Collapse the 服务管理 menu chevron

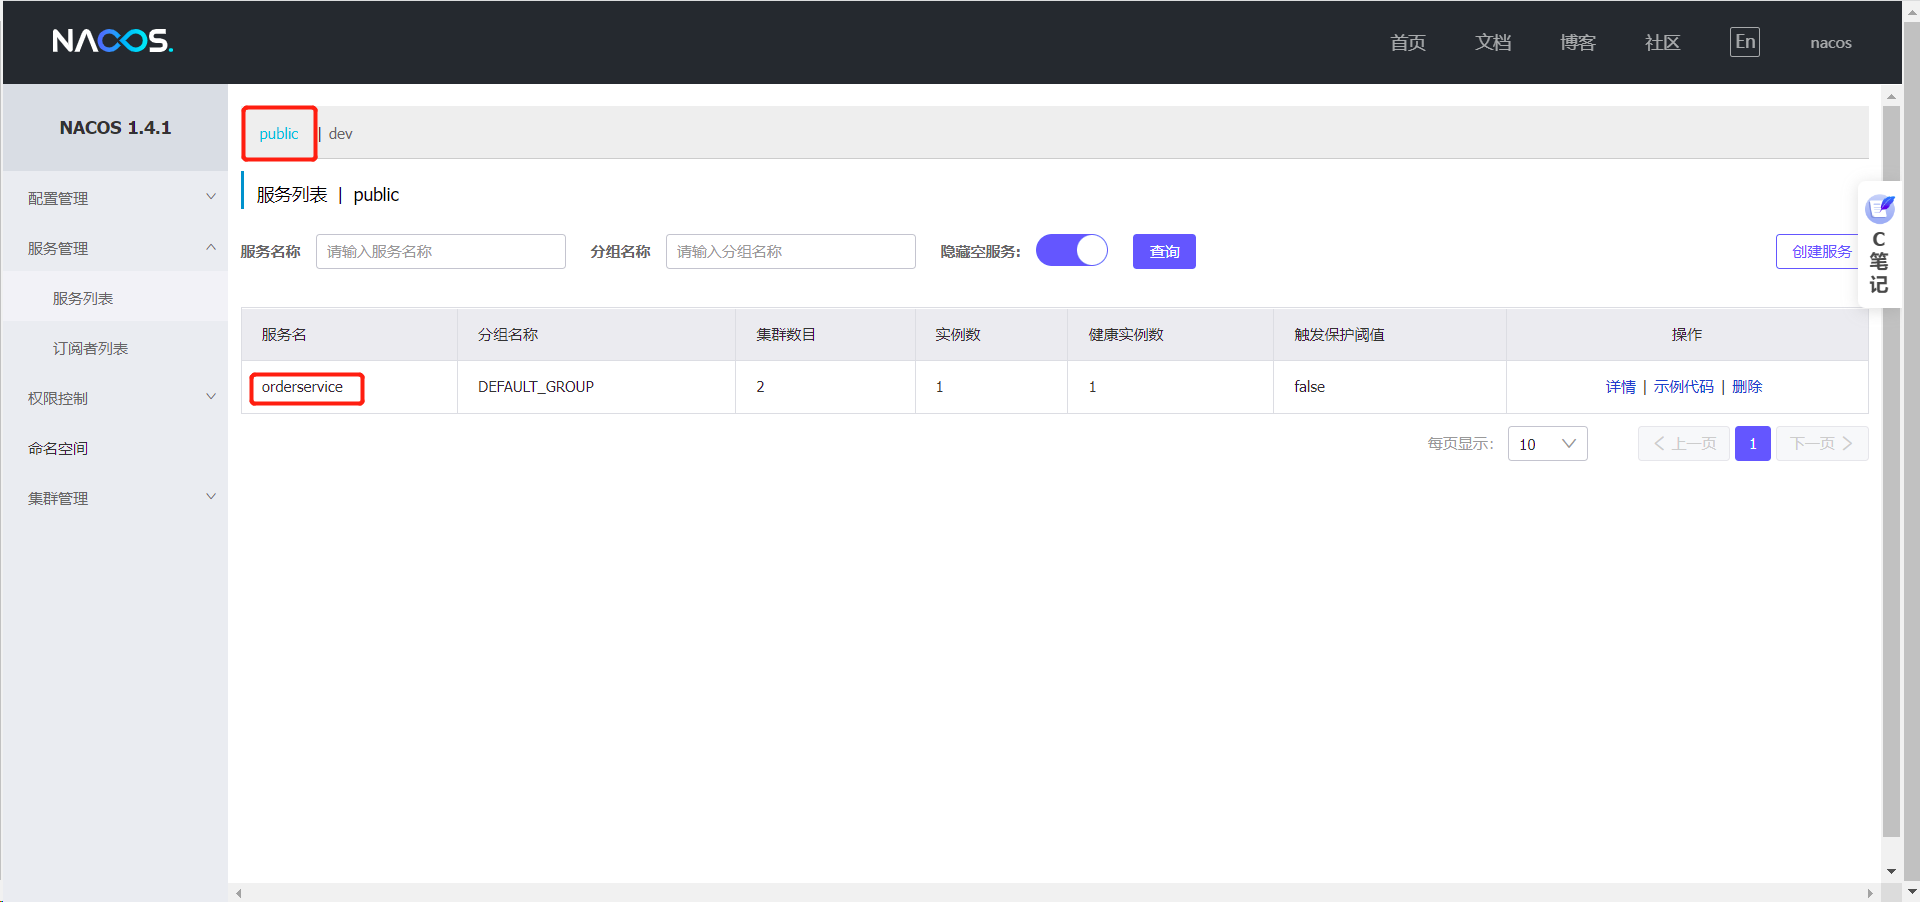tap(211, 247)
